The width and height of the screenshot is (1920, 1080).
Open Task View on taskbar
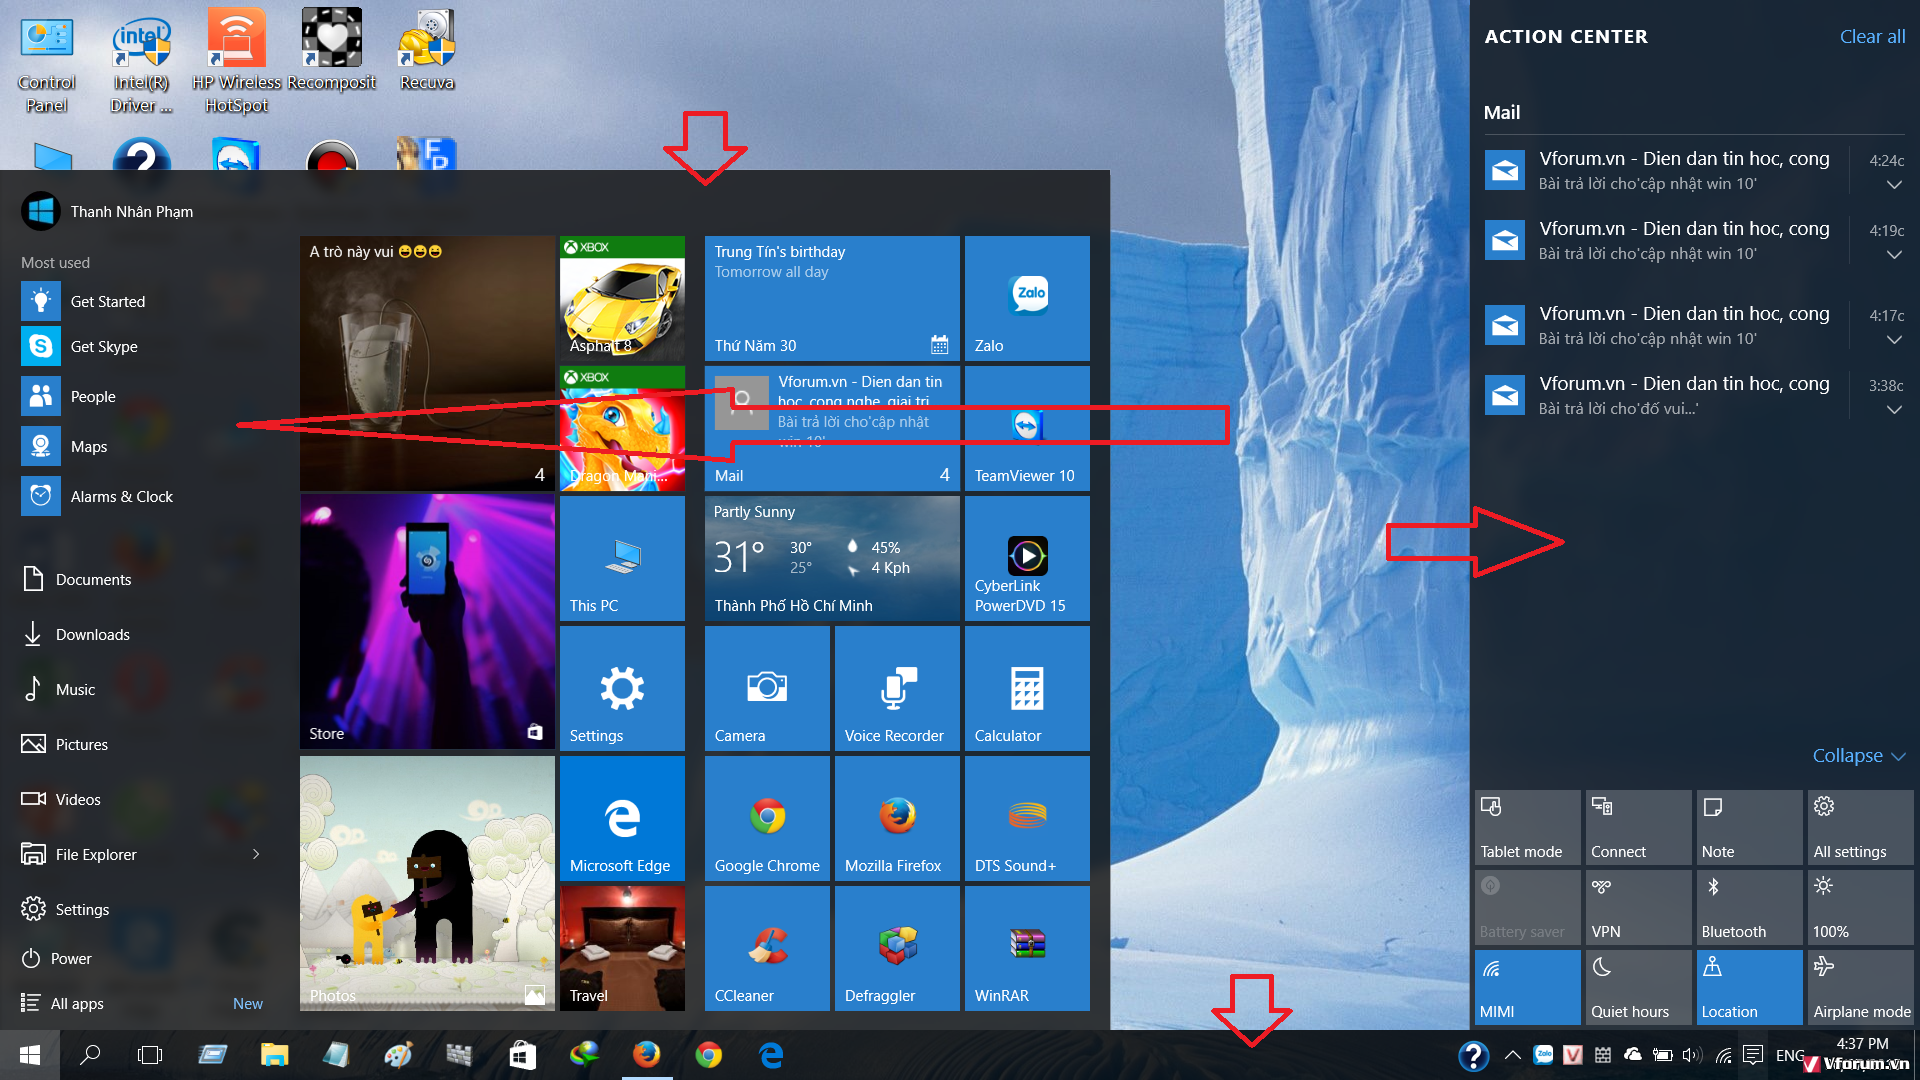[150, 1054]
